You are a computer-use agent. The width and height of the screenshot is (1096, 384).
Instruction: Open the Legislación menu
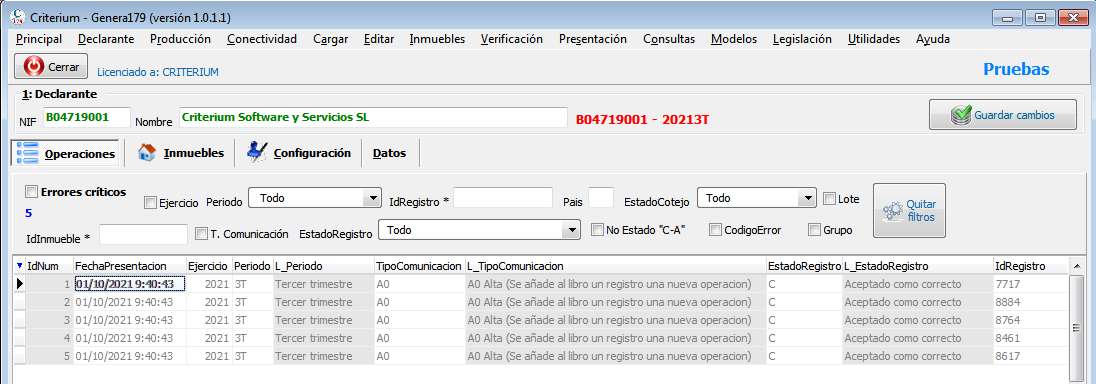click(x=802, y=39)
